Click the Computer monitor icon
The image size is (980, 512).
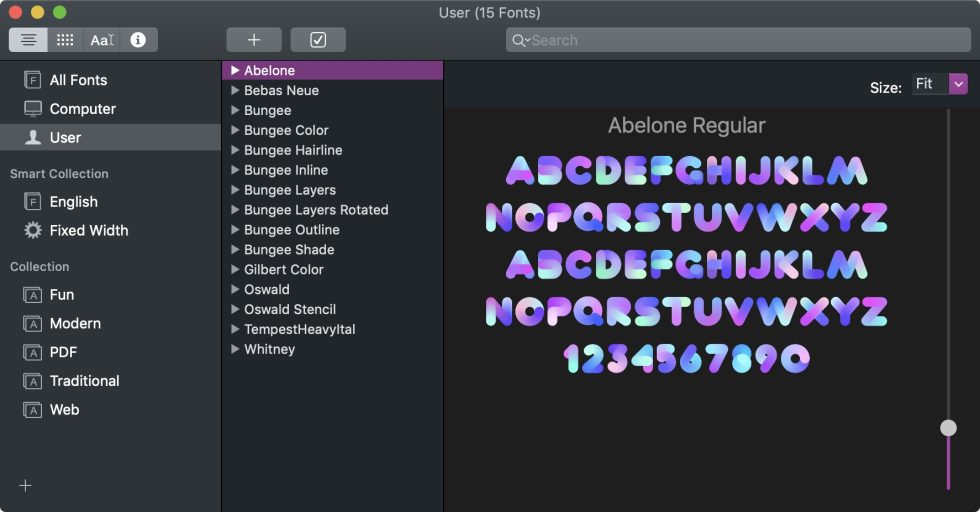click(32, 109)
